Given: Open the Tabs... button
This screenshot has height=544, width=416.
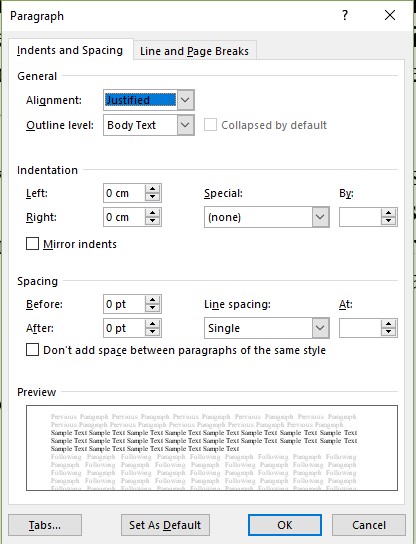Looking at the screenshot, I should 45,525.
